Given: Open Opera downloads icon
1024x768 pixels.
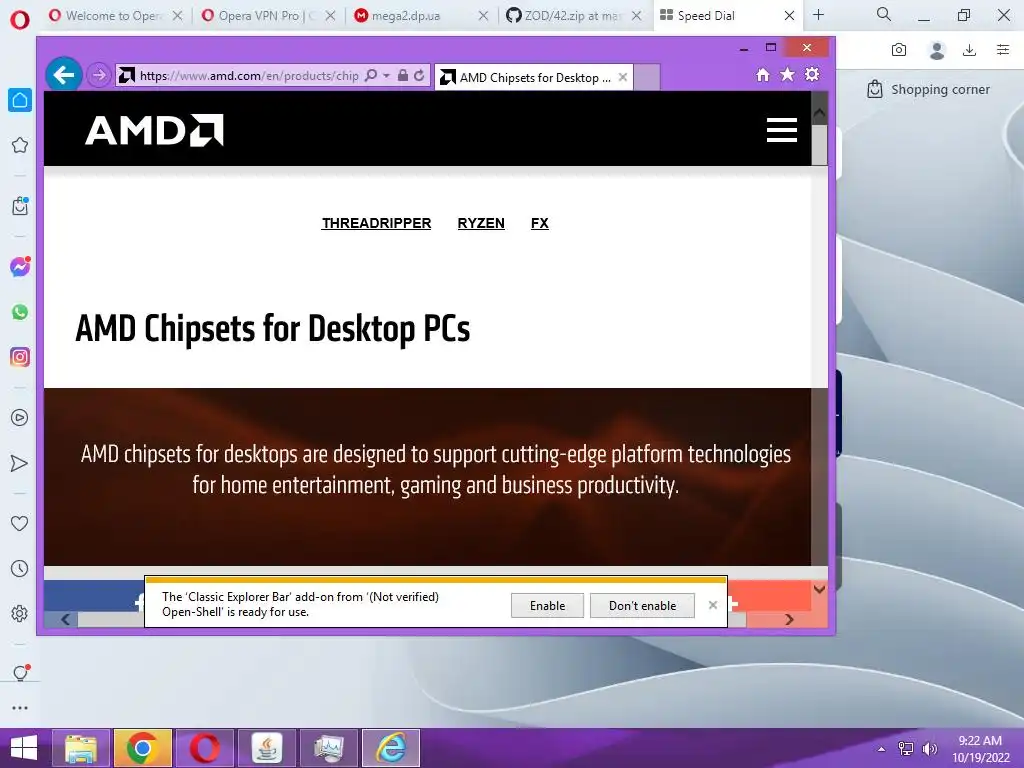Looking at the screenshot, I should point(970,50).
